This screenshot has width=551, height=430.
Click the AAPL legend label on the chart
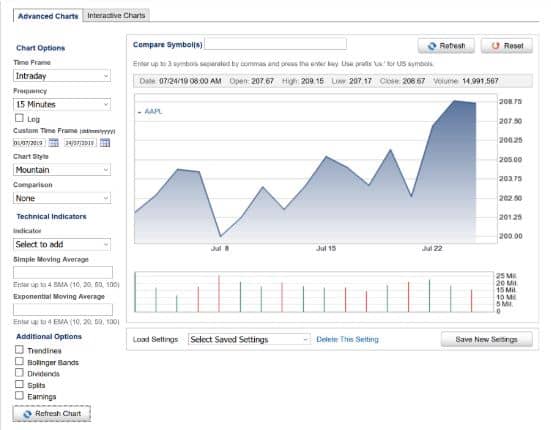point(153,111)
